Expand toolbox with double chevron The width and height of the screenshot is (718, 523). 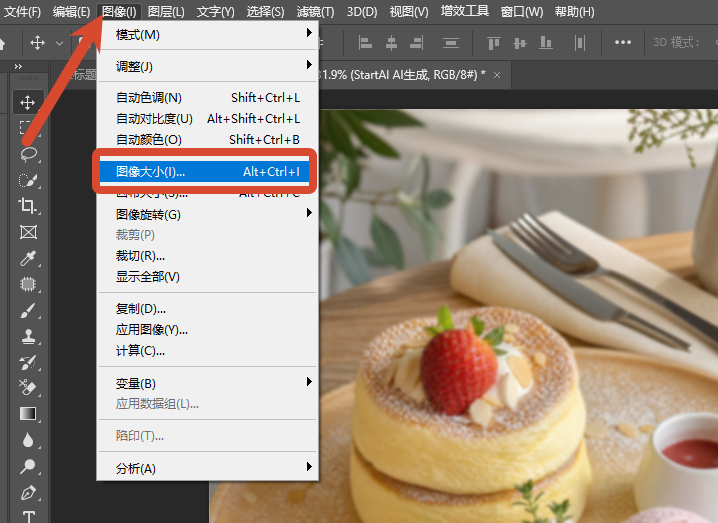(18, 66)
